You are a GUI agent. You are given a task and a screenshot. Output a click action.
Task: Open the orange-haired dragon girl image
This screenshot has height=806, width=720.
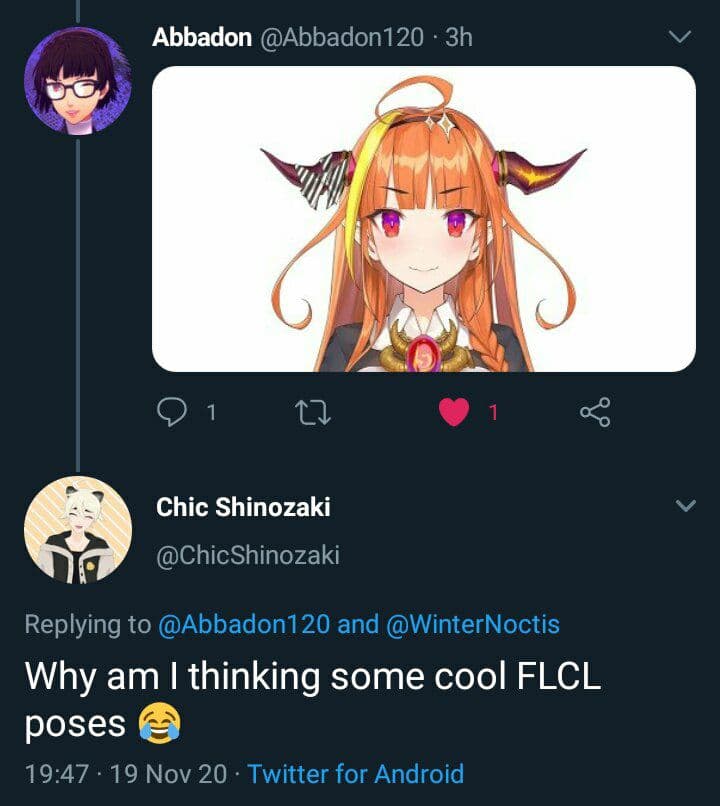coord(424,219)
